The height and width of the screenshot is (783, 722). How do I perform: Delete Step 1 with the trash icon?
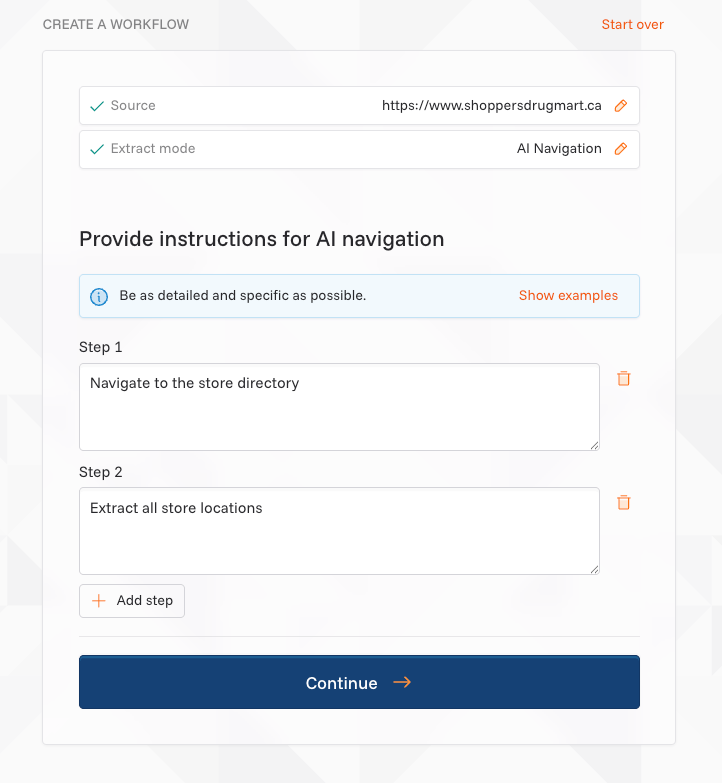[x=623, y=379]
